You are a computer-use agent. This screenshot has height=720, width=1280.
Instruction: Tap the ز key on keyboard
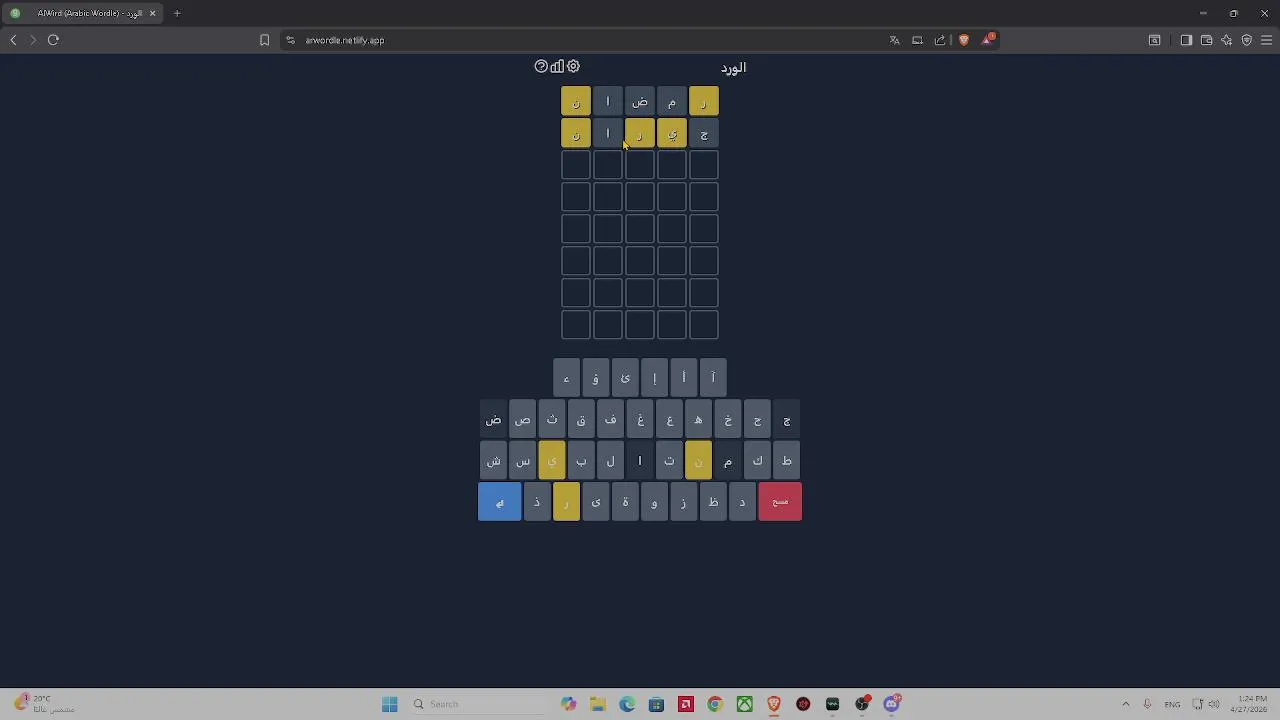(x=683, y=501)
